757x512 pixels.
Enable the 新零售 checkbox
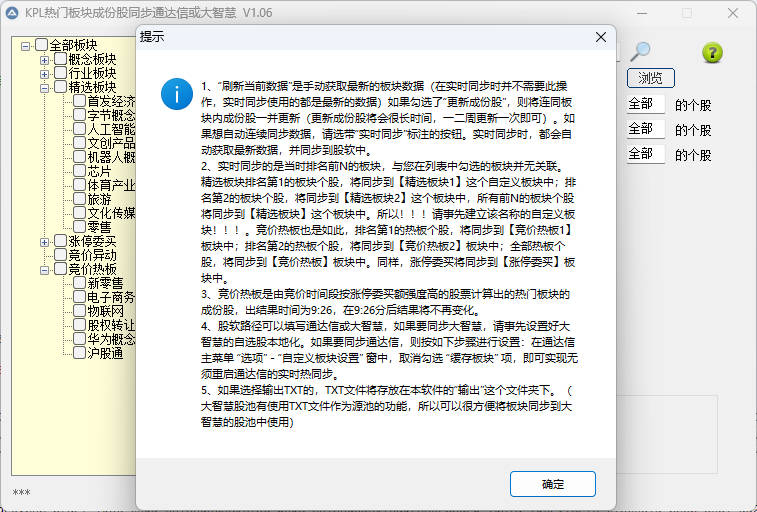click(x=79, y=283)
